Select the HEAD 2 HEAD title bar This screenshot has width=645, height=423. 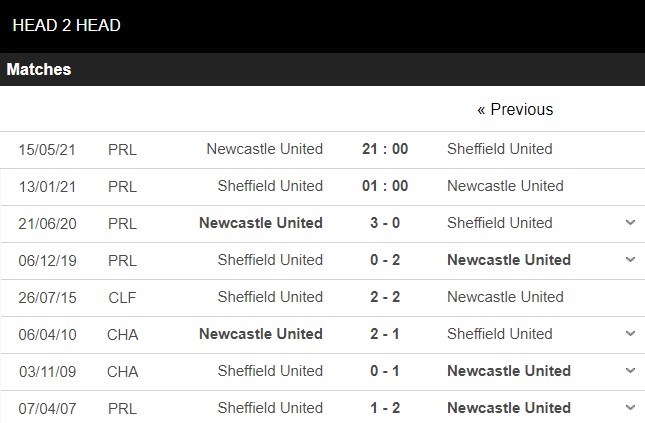(x=322, y=26)
